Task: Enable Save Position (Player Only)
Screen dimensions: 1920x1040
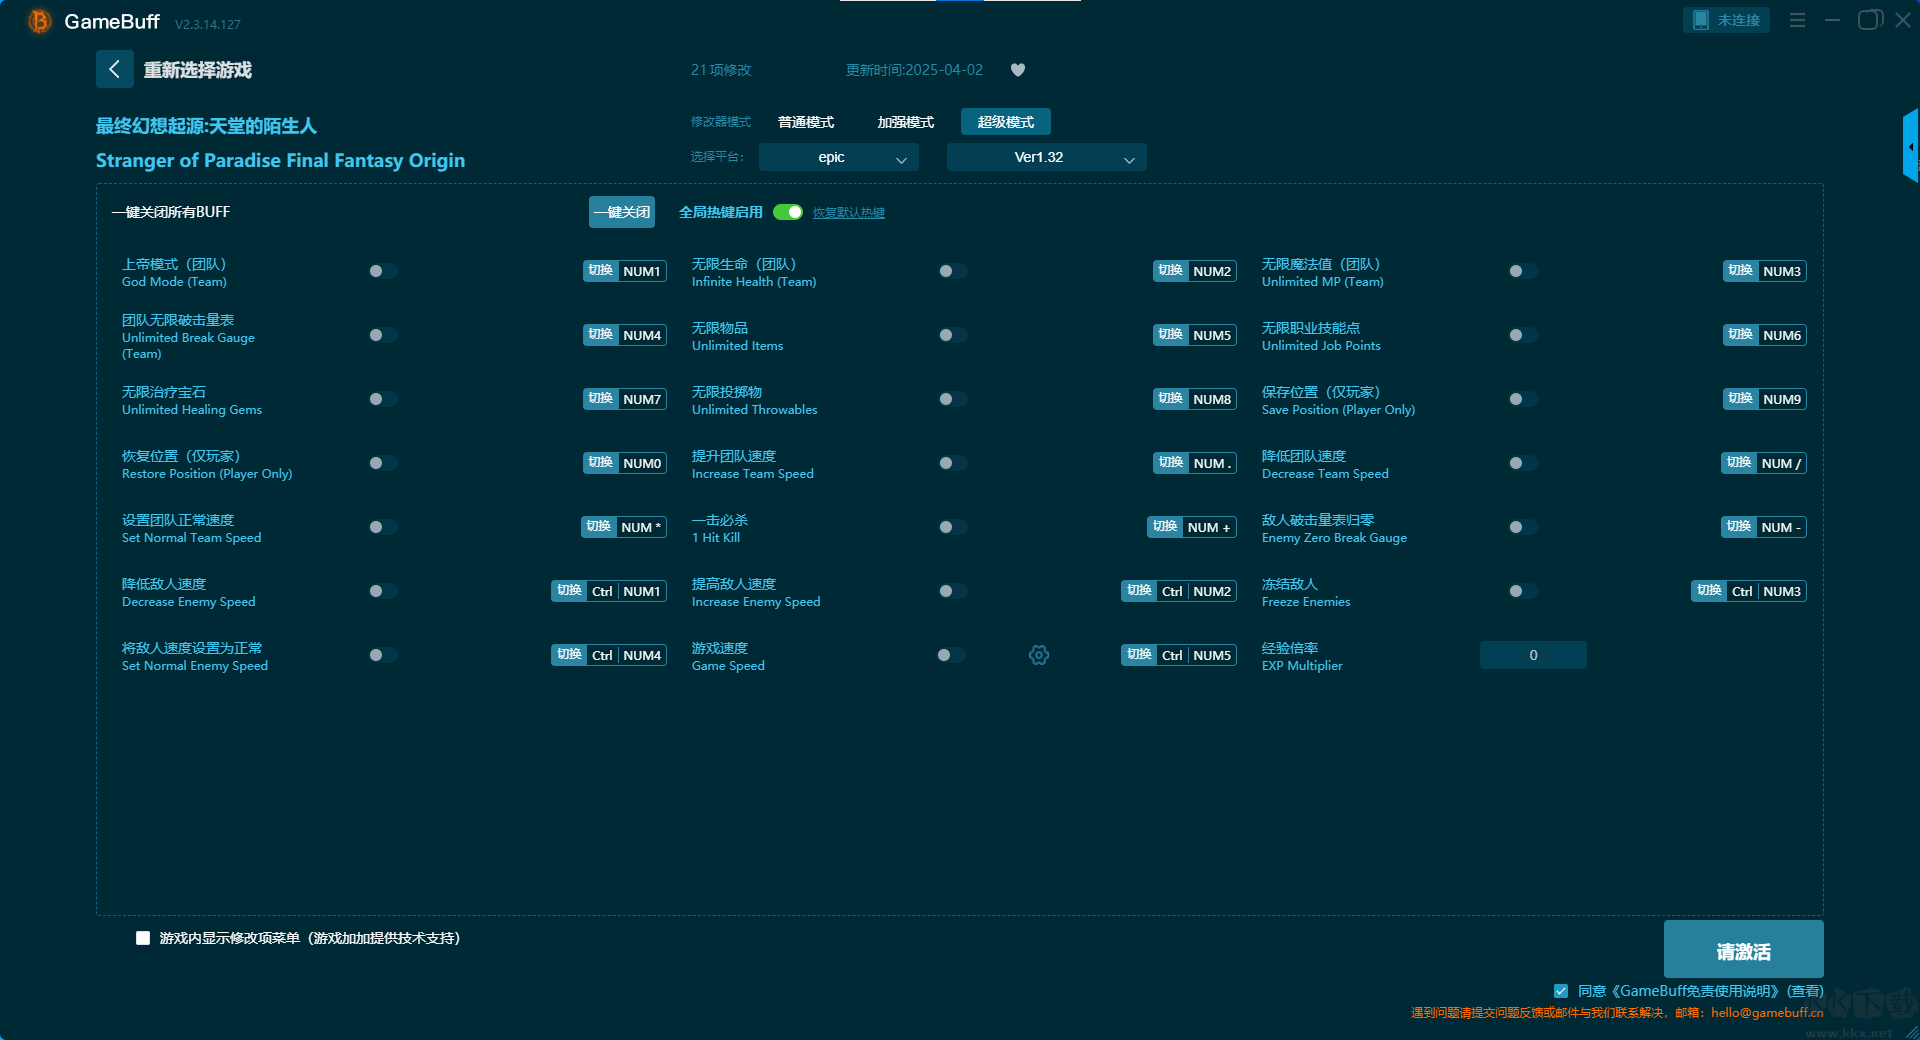Action: (1523, 399)
